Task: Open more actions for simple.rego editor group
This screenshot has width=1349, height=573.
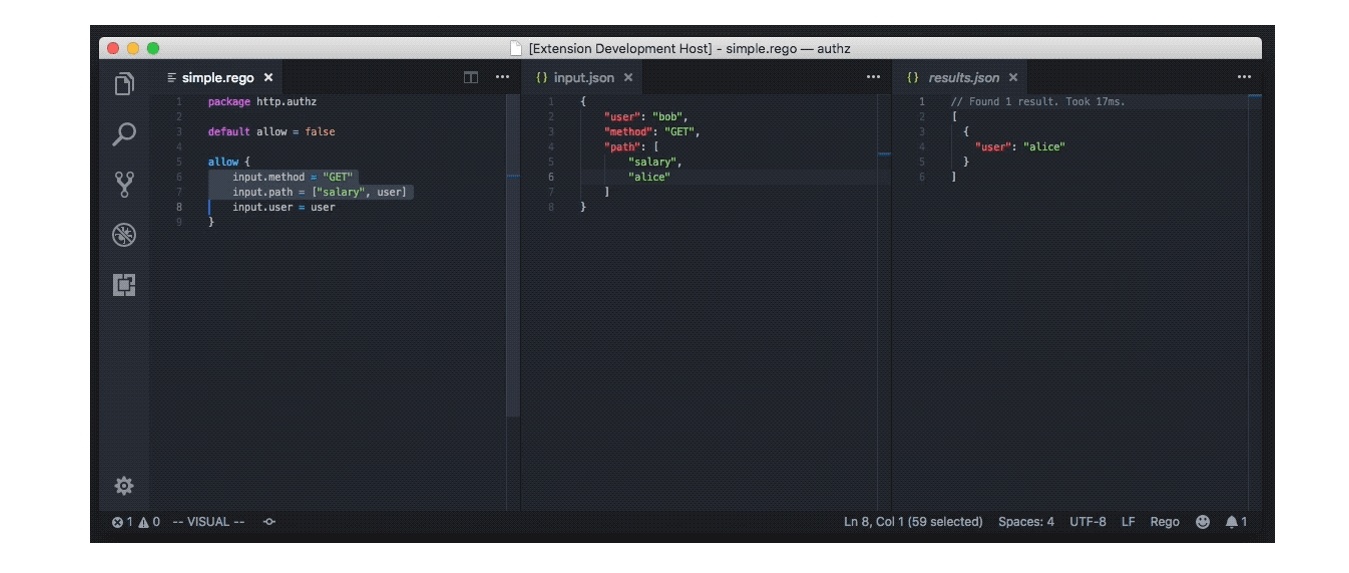Action: 503,77
